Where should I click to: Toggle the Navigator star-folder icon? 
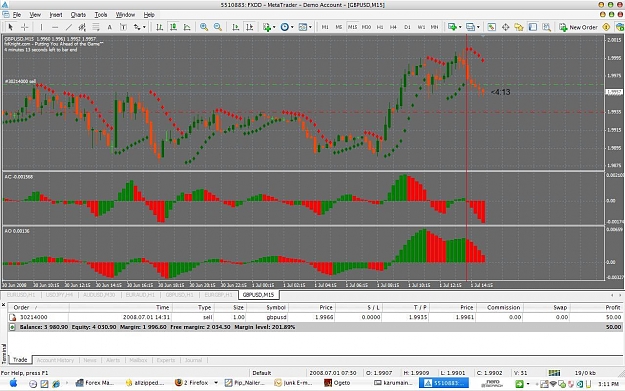point(519,27)
